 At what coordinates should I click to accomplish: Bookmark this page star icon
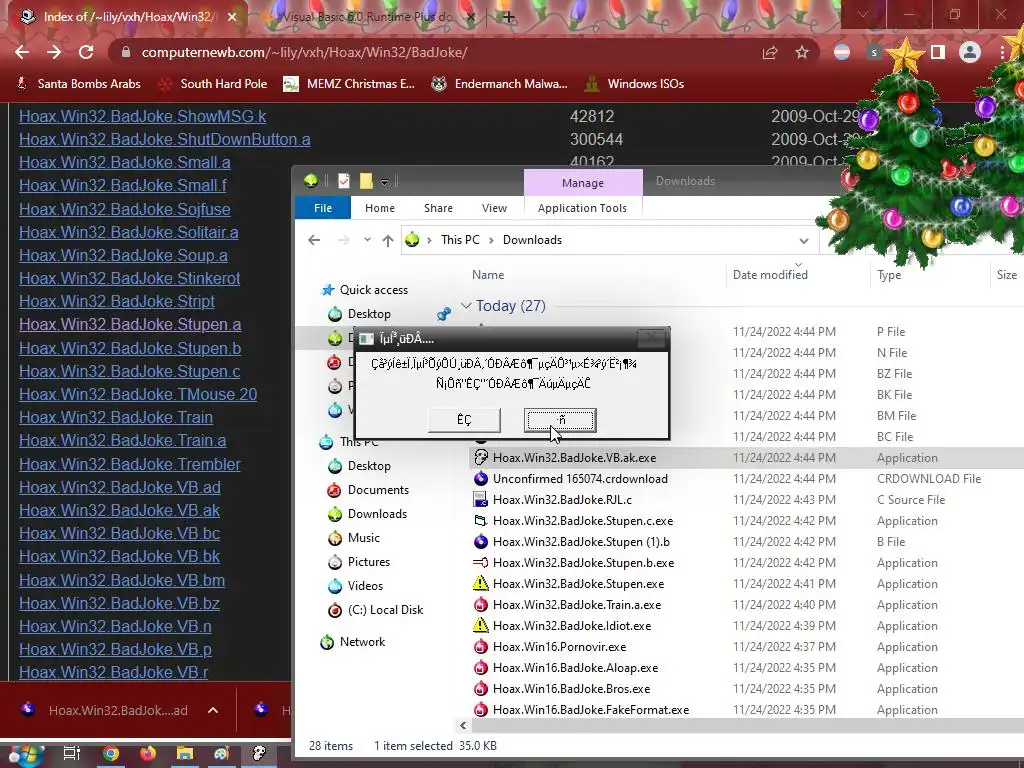[802, 52]
